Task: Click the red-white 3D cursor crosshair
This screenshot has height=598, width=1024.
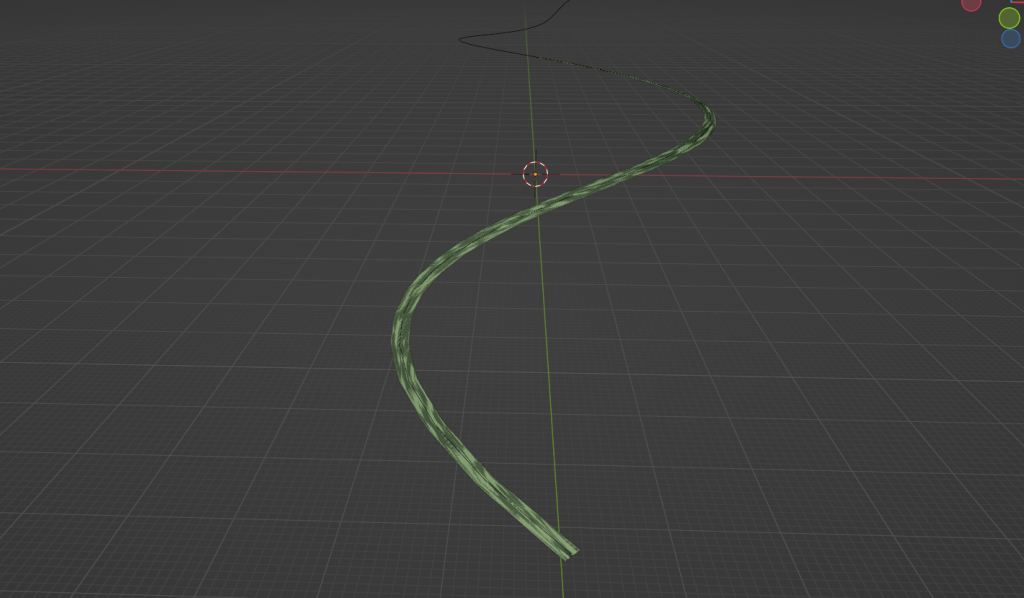Action: pyautogui.click(x=536, y=174)
